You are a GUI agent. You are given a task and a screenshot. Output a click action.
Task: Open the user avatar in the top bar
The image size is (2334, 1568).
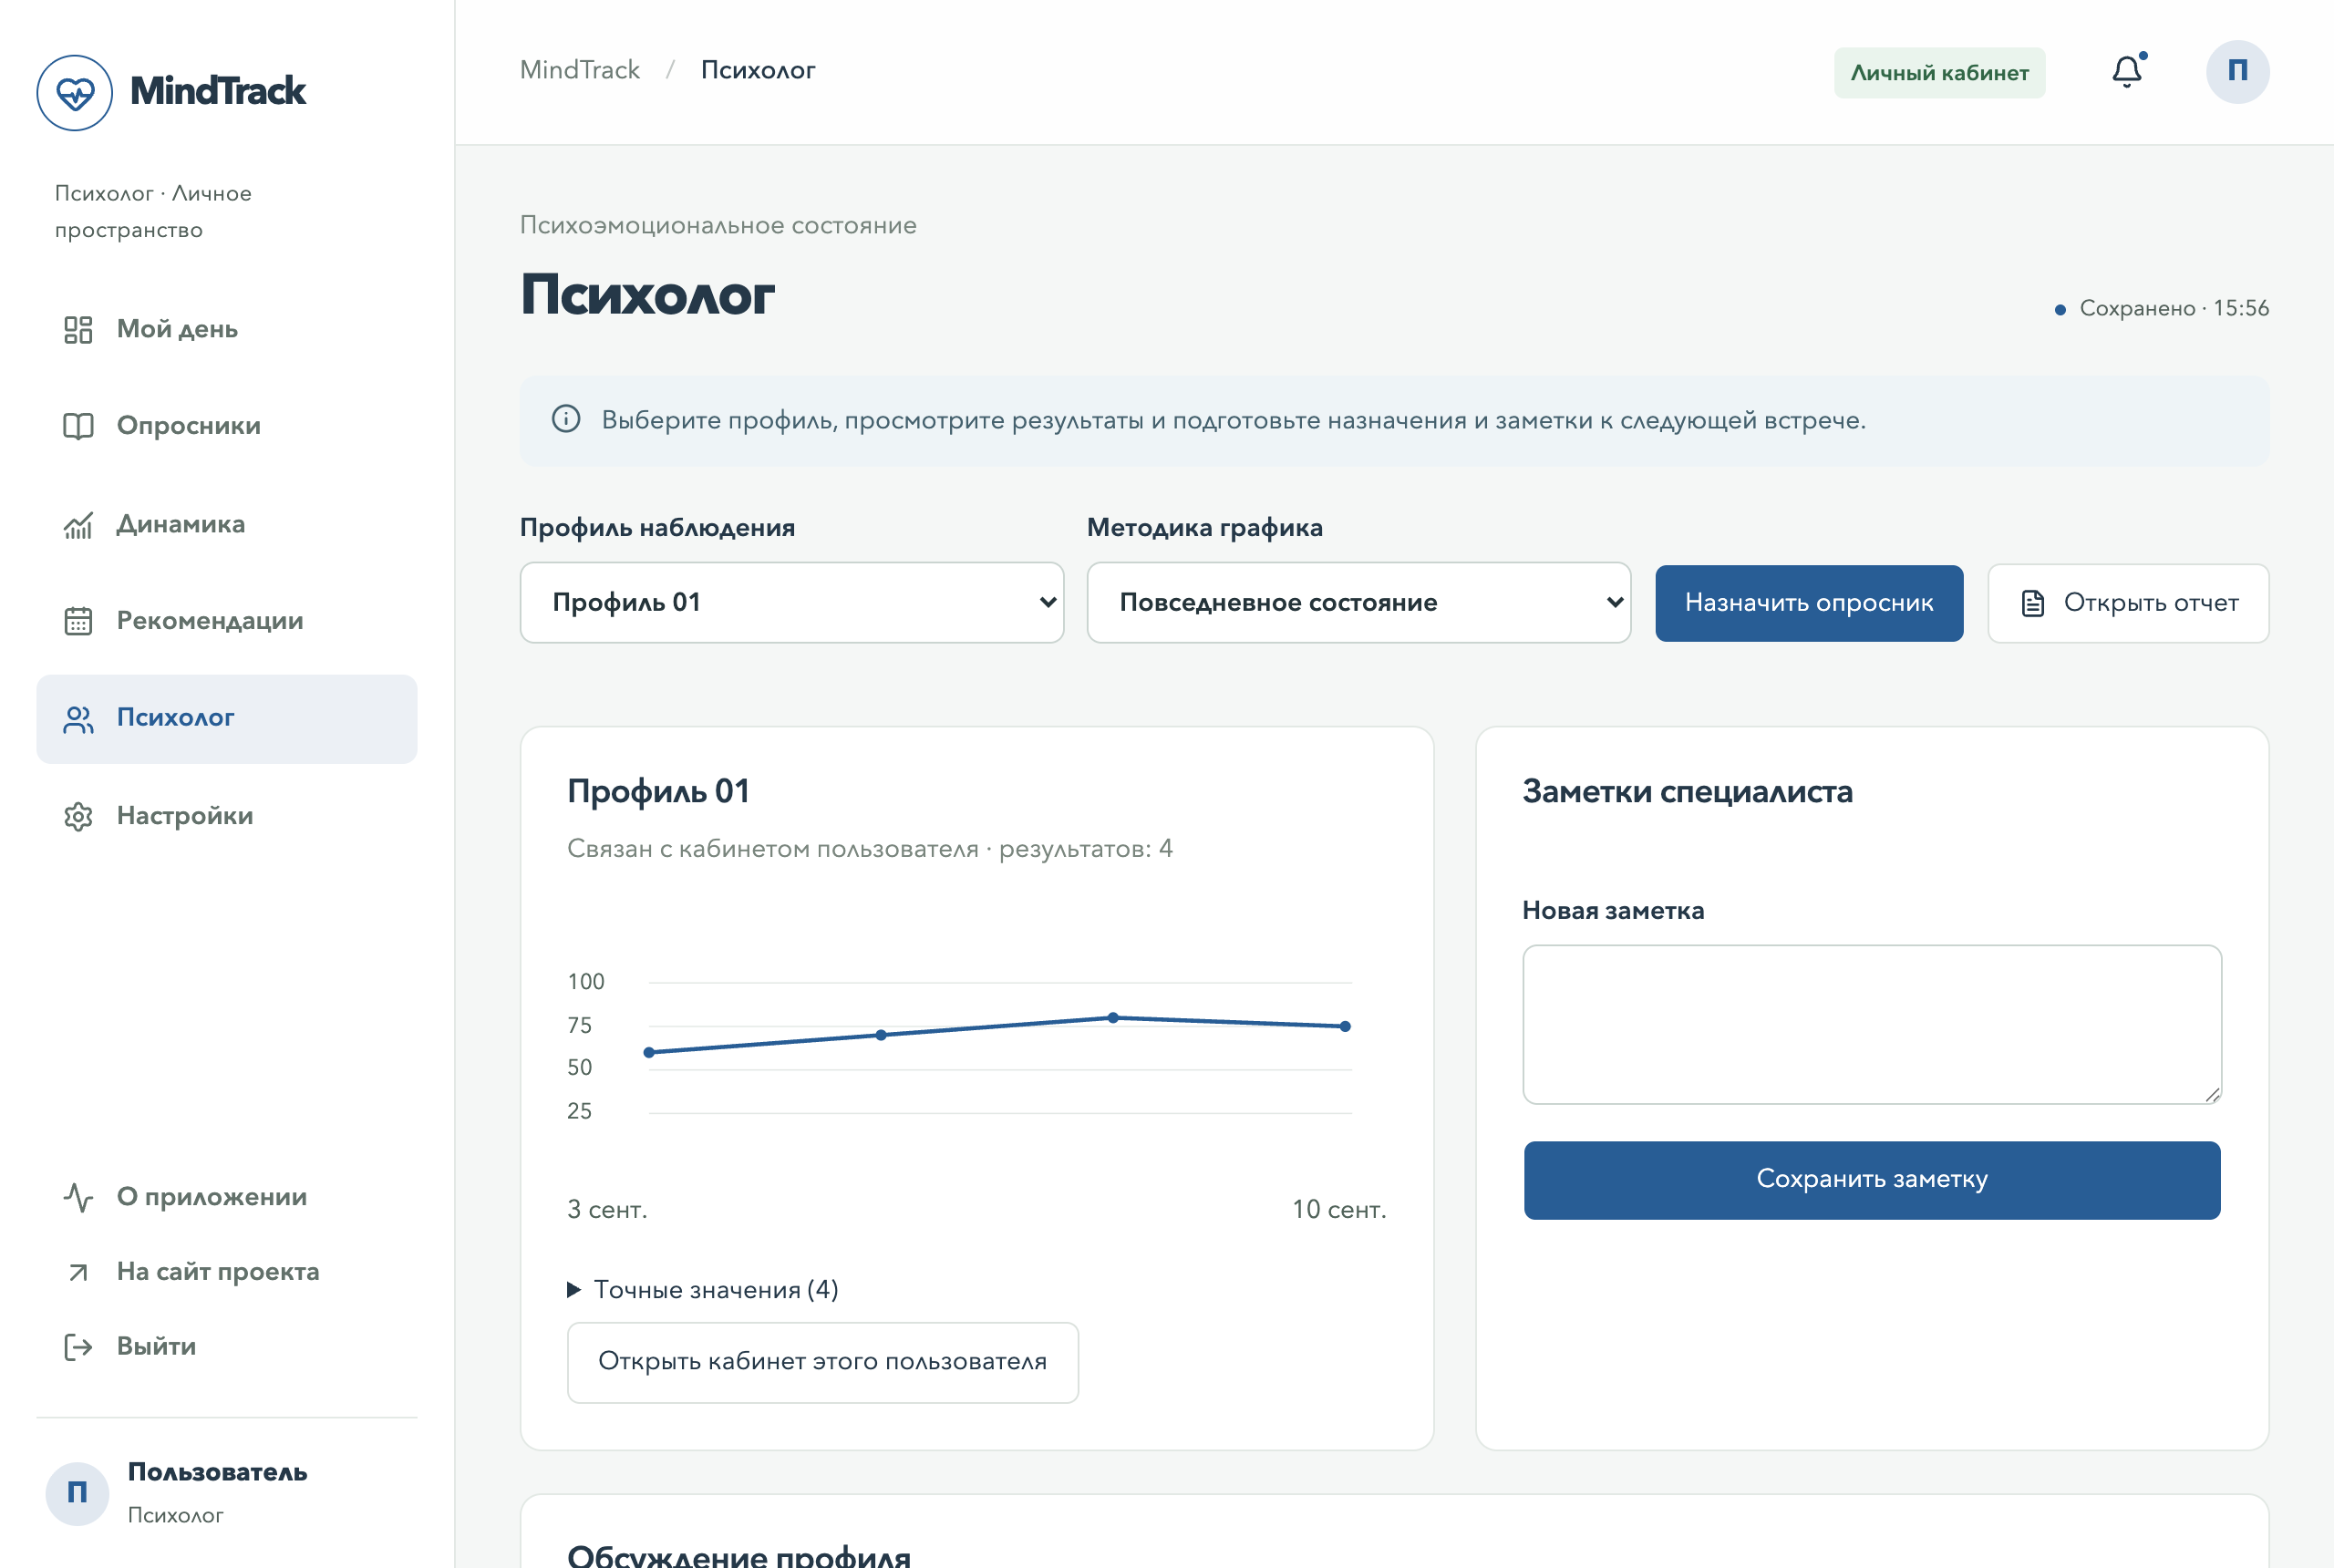point(2237,72)
